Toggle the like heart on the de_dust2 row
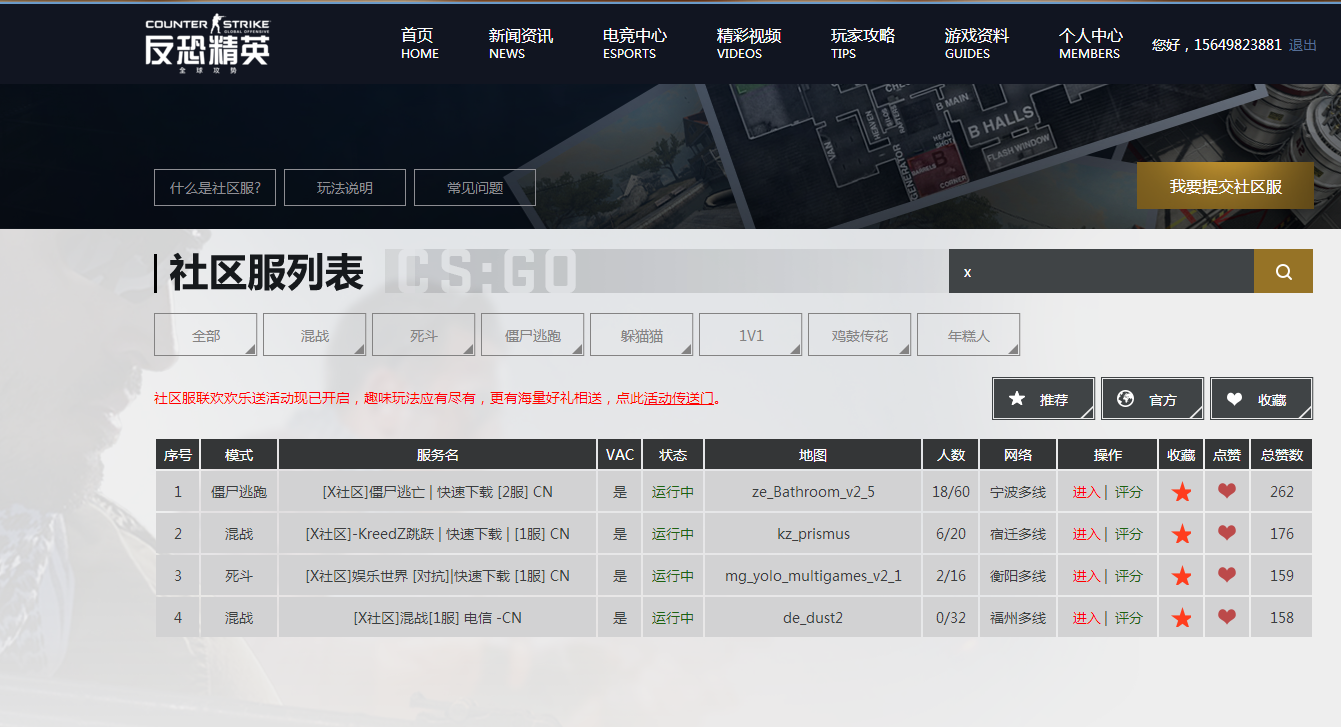Screen dimensions: 1341x727 (x=1226, y=617)
